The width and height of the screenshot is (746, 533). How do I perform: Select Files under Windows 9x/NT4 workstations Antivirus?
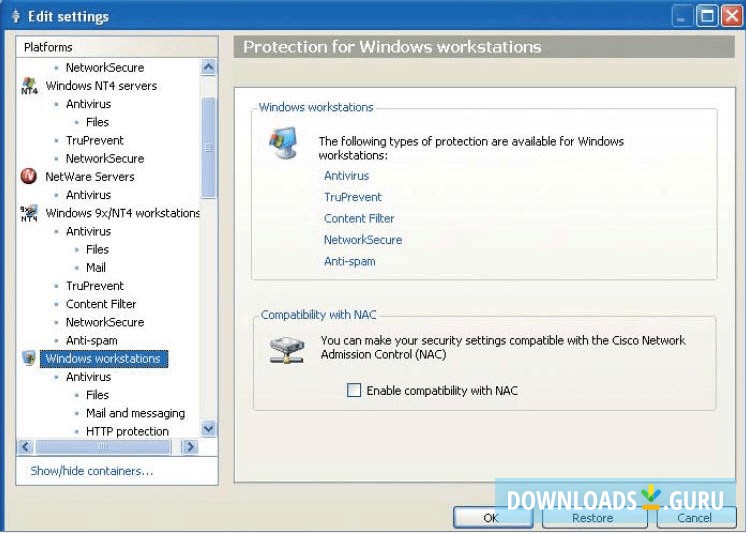tap(98, 249)
